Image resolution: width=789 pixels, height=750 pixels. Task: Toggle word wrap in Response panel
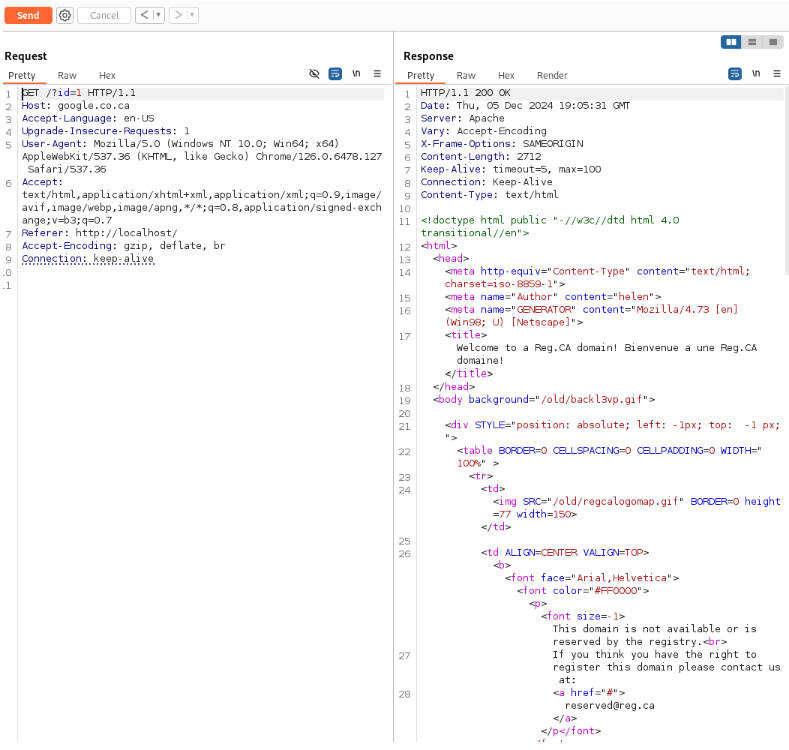pyautogui.click(x=735, y=74)
